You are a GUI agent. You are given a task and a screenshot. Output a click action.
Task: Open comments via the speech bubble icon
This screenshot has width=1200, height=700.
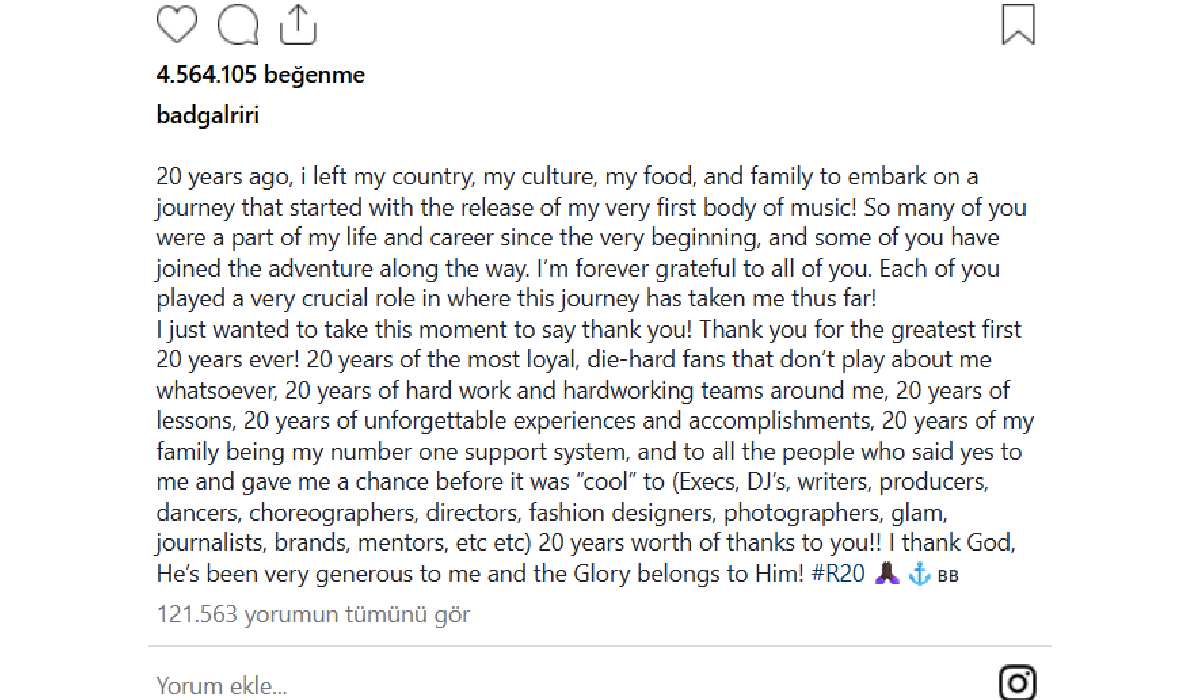tap(237, 24)
